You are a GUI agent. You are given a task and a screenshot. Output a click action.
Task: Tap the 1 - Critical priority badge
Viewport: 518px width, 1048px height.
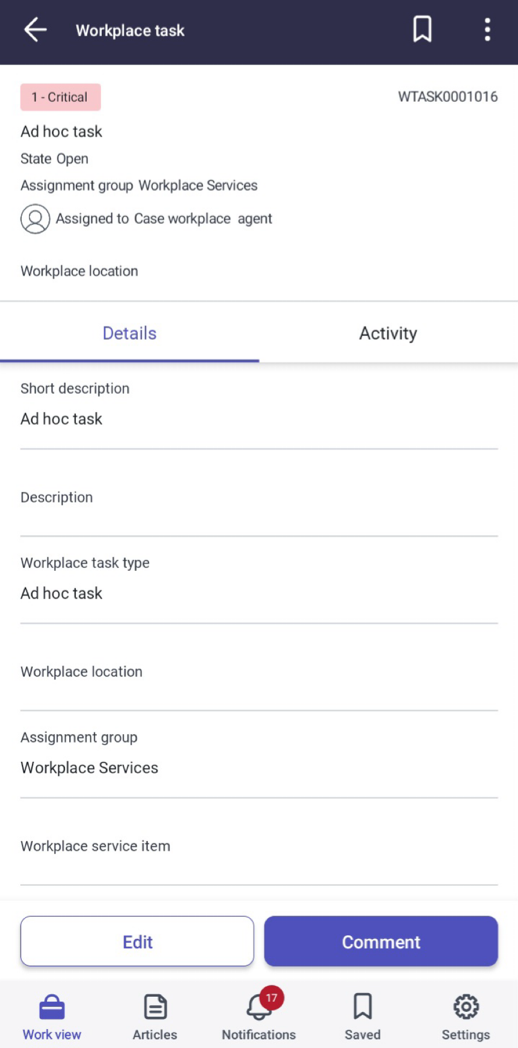60,97
